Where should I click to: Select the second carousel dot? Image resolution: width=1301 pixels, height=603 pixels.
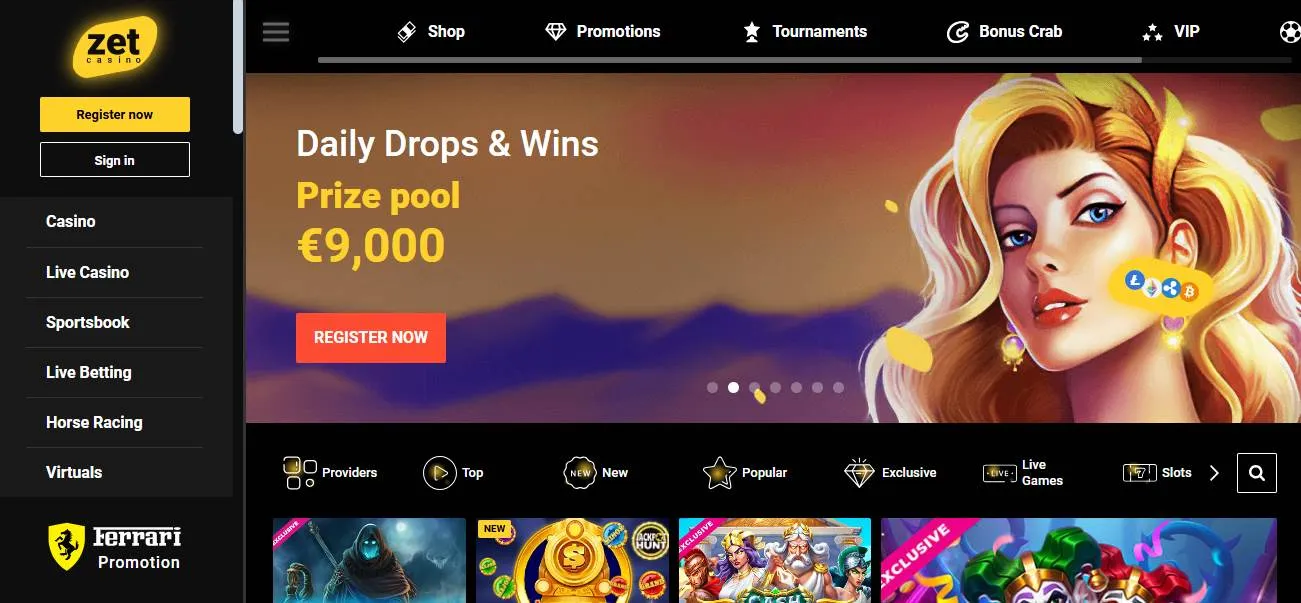(x=733, y=387)
